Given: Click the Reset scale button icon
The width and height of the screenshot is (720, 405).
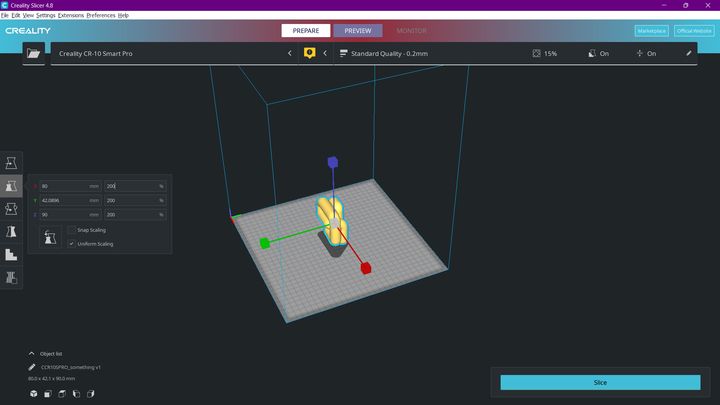Looking at the screenshot, I should (50, 237).
